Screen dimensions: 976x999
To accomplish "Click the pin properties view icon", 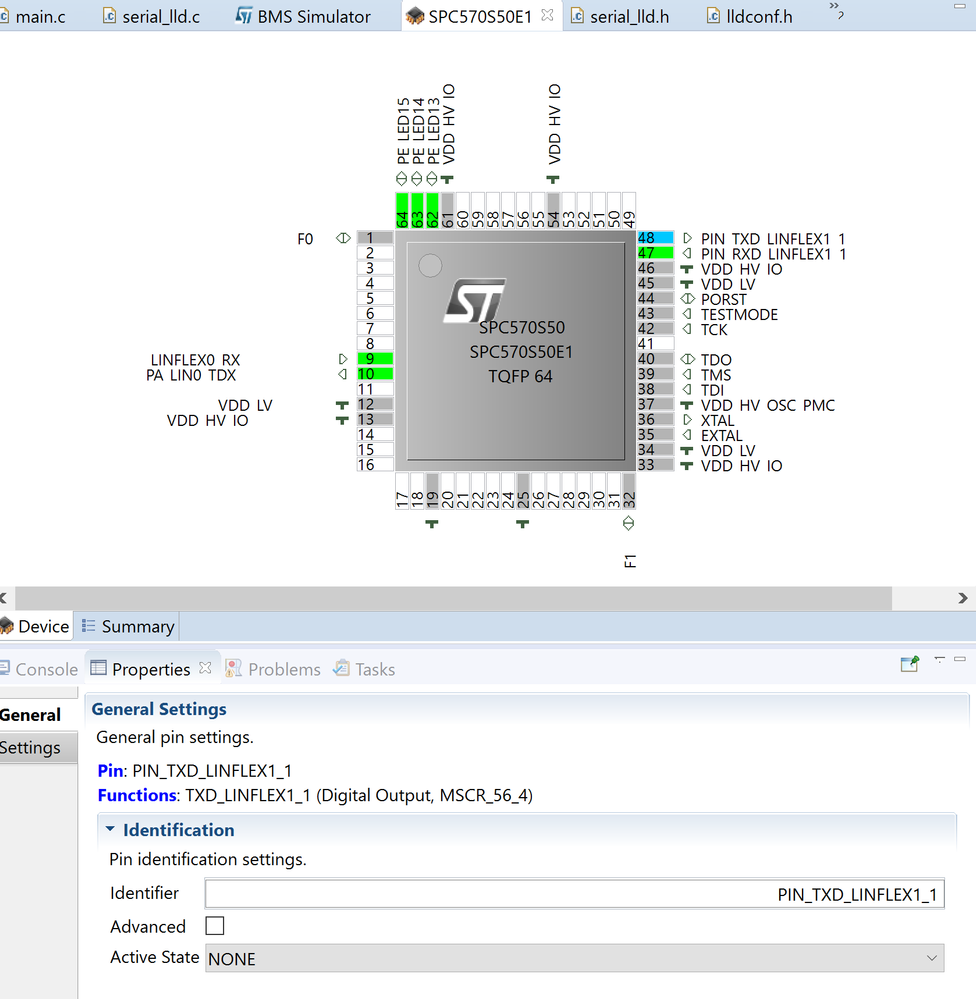I will pos(910,664).
